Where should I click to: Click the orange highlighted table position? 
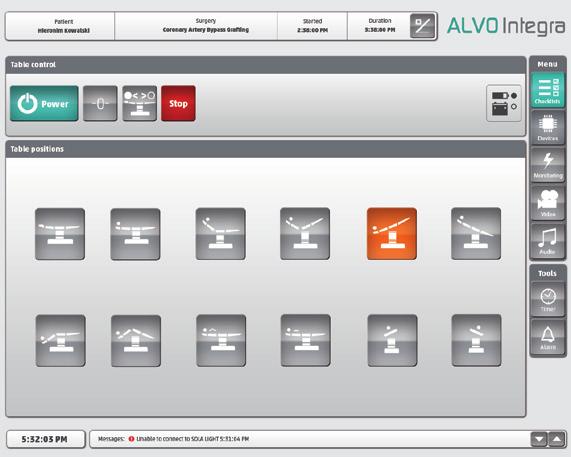392,234
